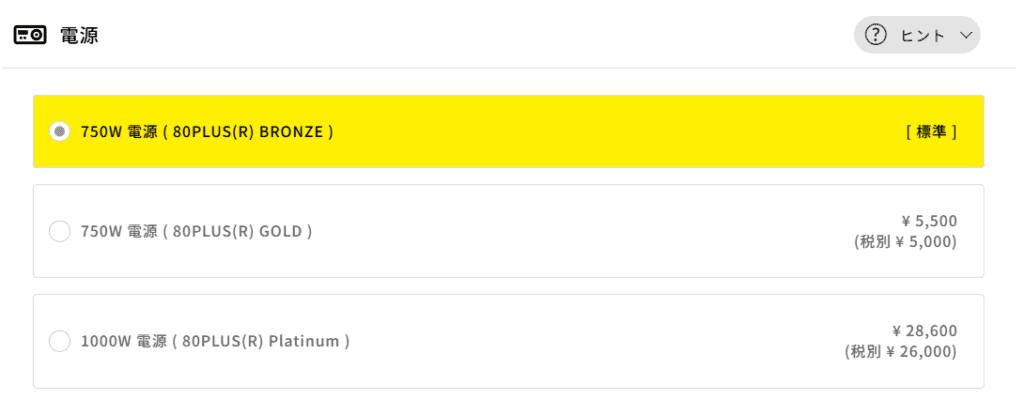Click the power supply unit icon
The width and height of the screenshot is (1024, 415).
(x=30, y=35)
